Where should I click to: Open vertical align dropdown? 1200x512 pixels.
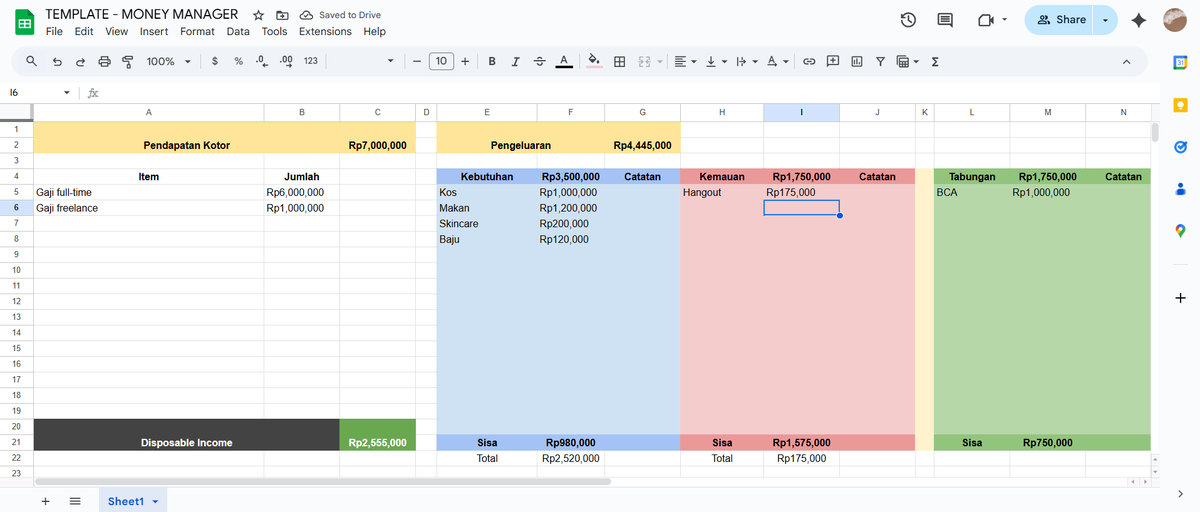point(715,61)
